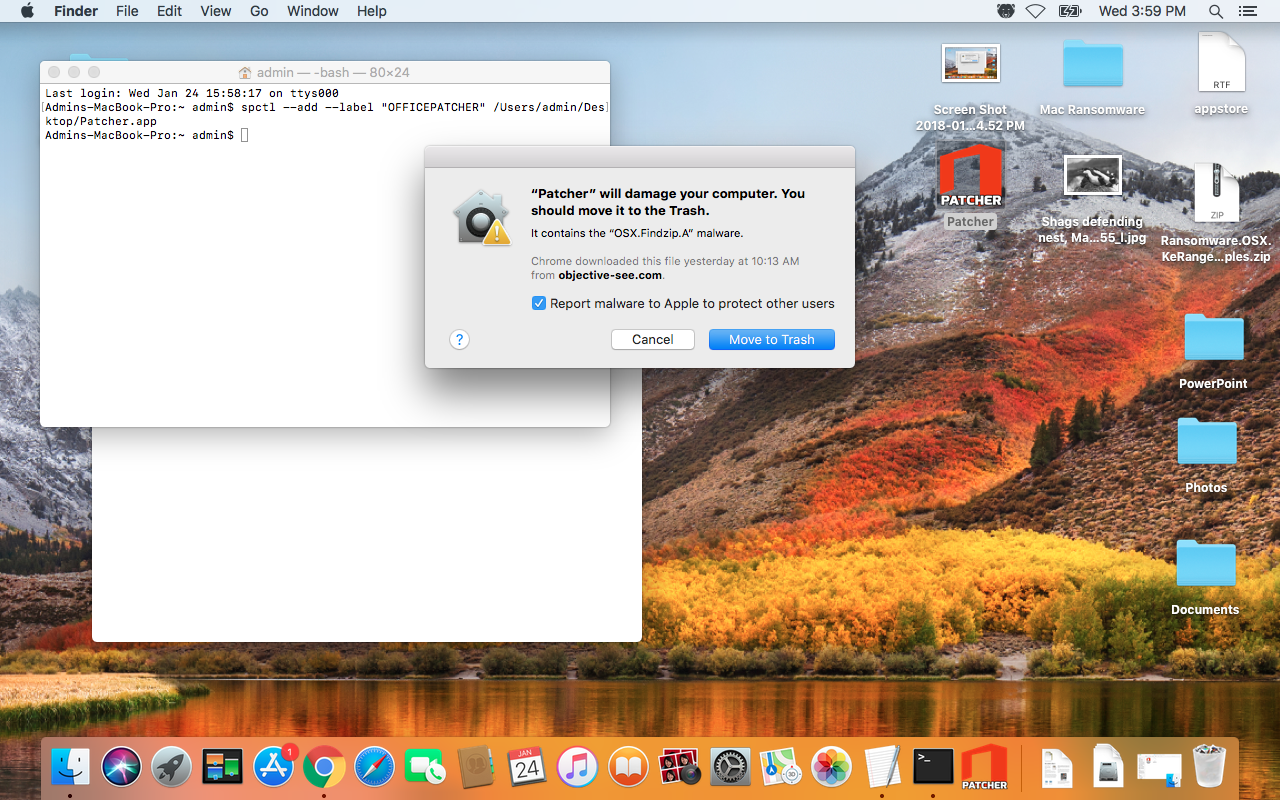The width and height of the screenshot is (1280, 800).
Task: Open the App Store in the Dock
Action: pyautogui.click(x=273, y=767)
